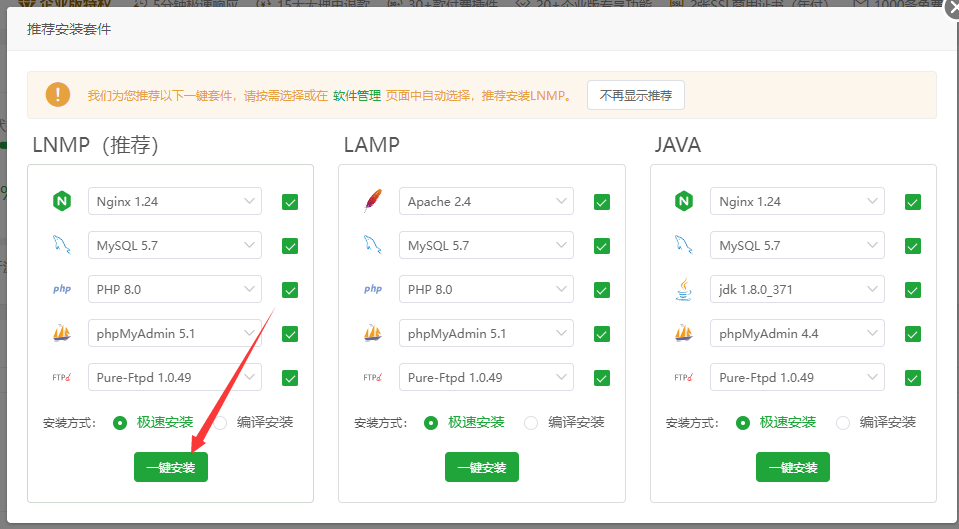This screenshot has width=959, height=529.
Task: Click the LAMP heading
Action: [372, 145]
